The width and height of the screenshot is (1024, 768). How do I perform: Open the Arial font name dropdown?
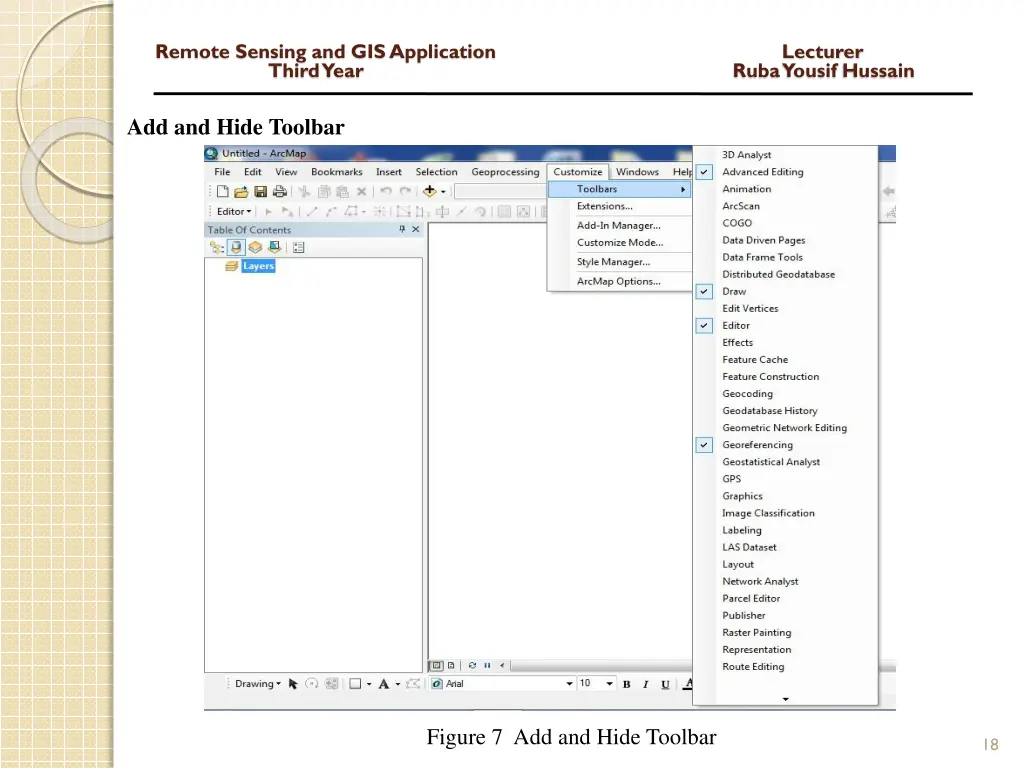tap(569, 684)
